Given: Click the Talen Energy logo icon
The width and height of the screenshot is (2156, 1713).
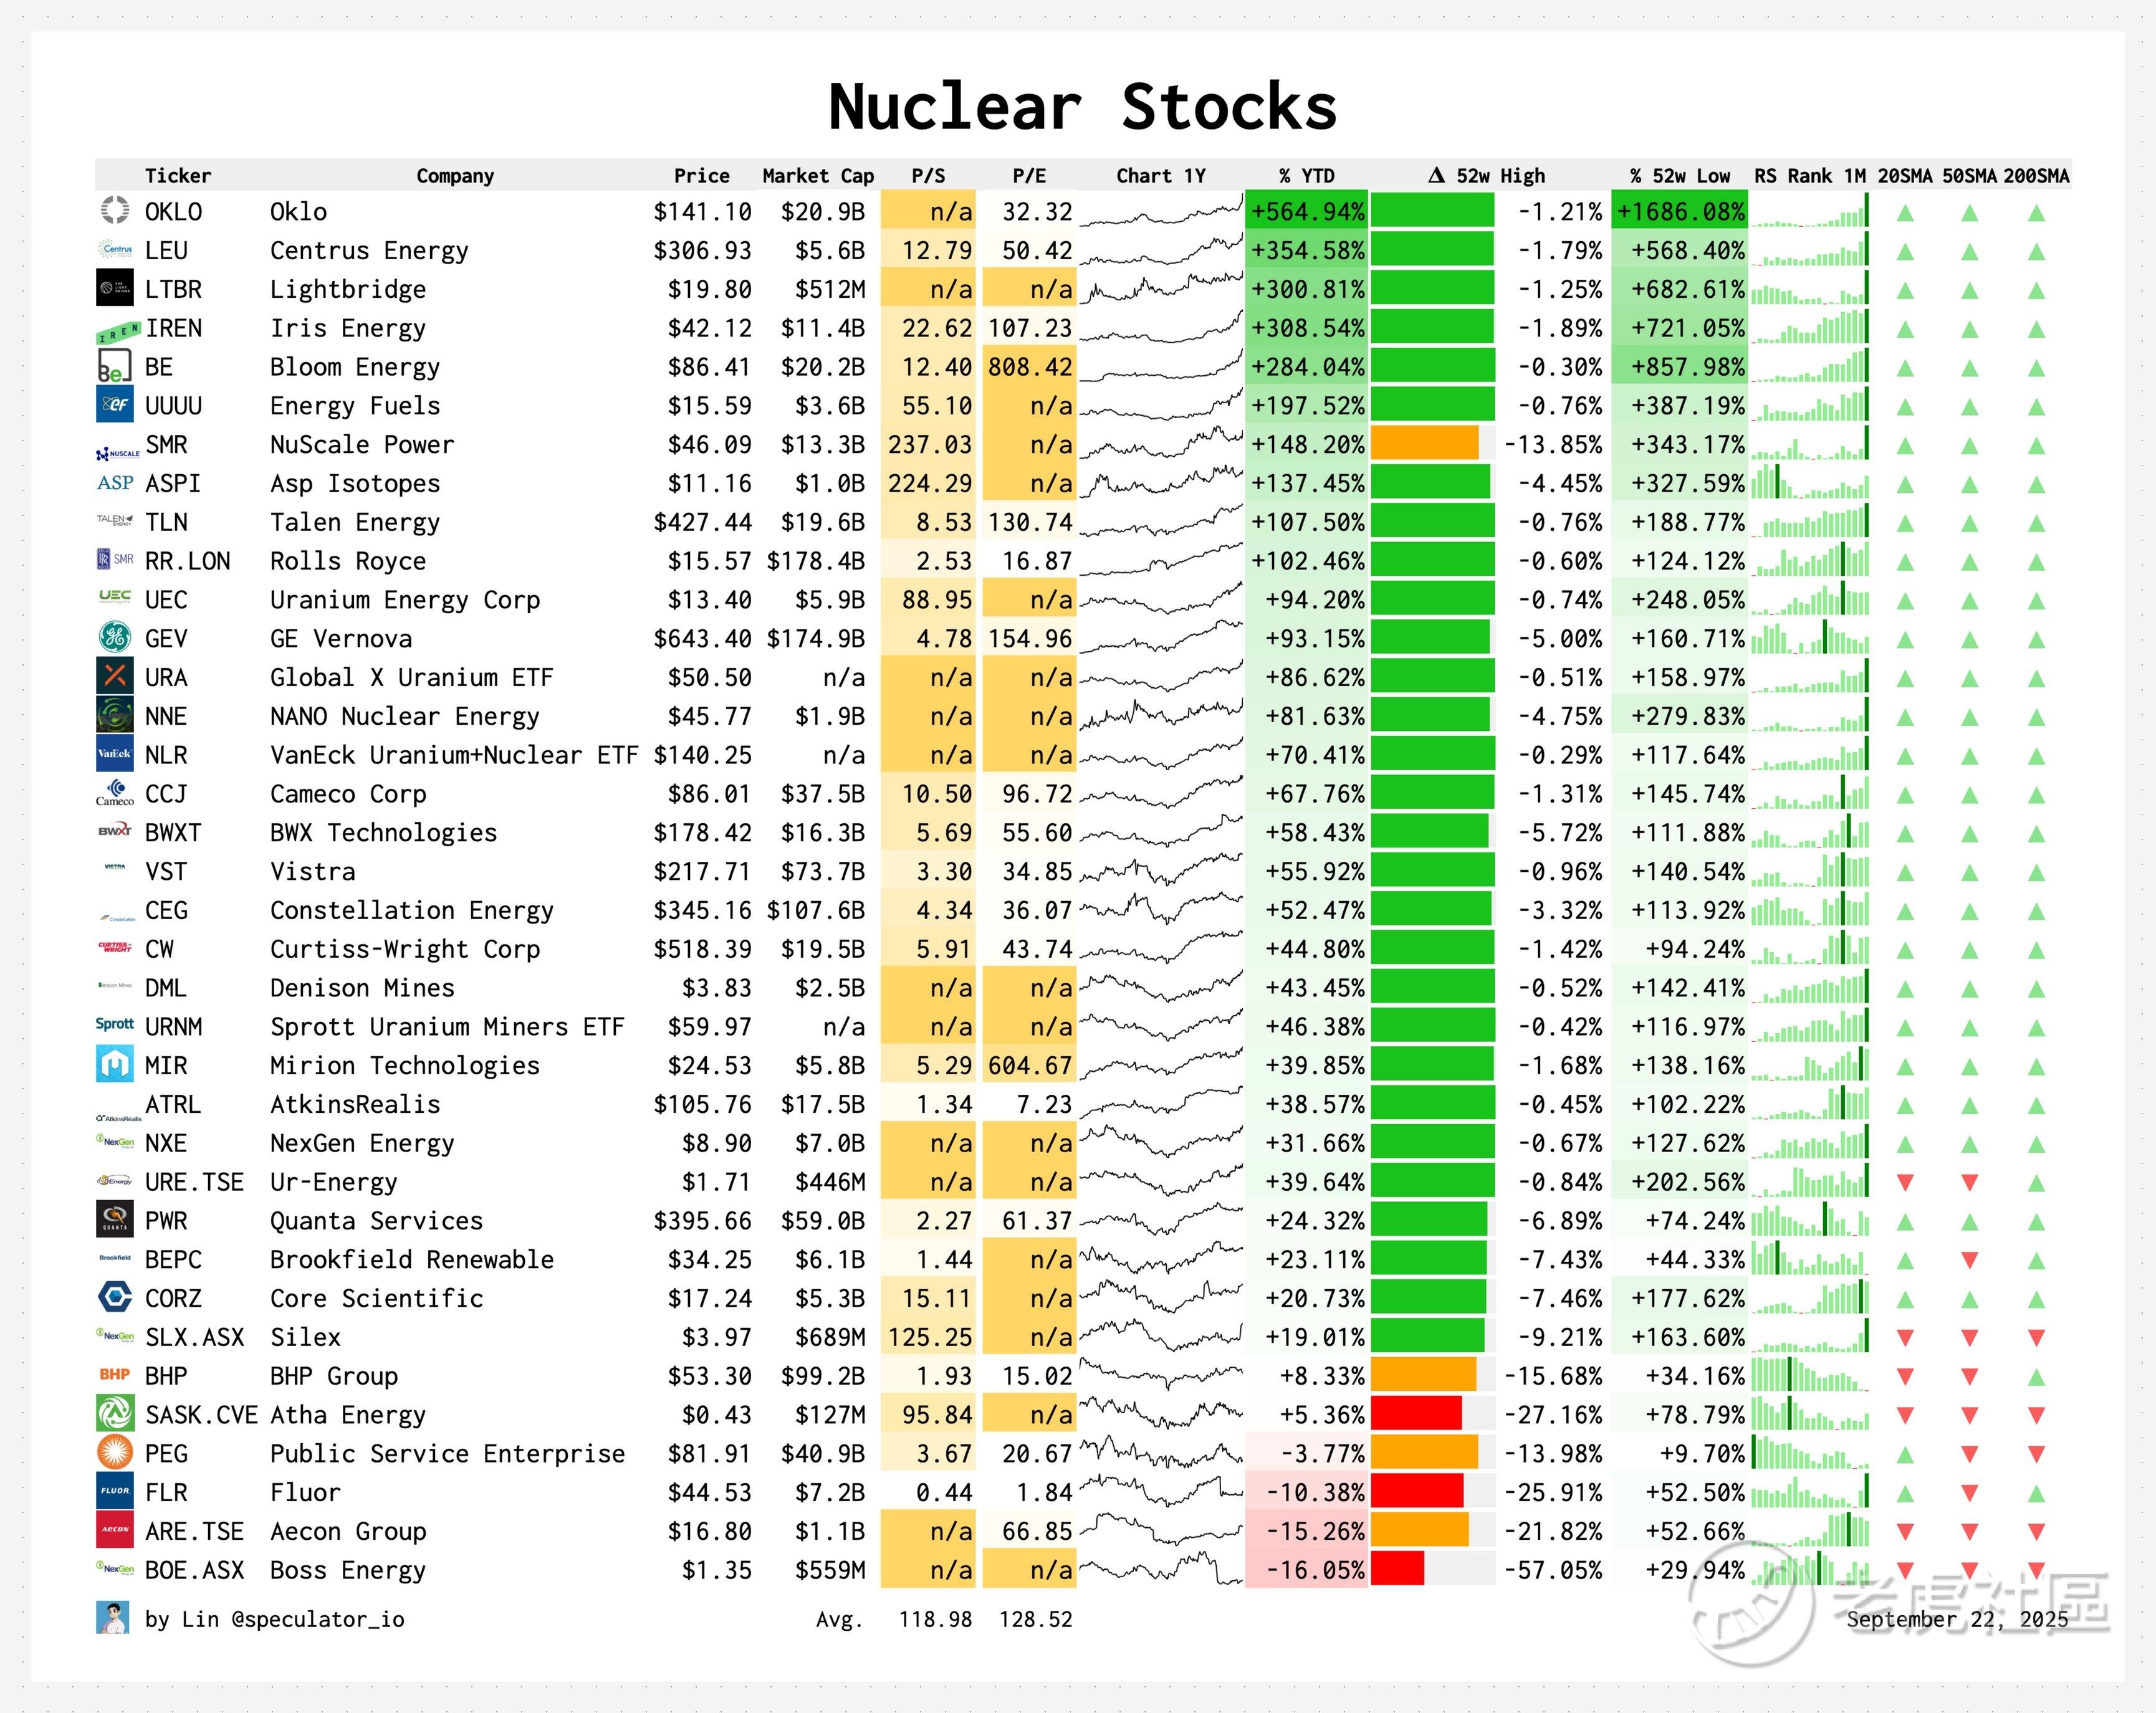Looking at the screenshot, I should pyautogui.click(x=115, y=520).
